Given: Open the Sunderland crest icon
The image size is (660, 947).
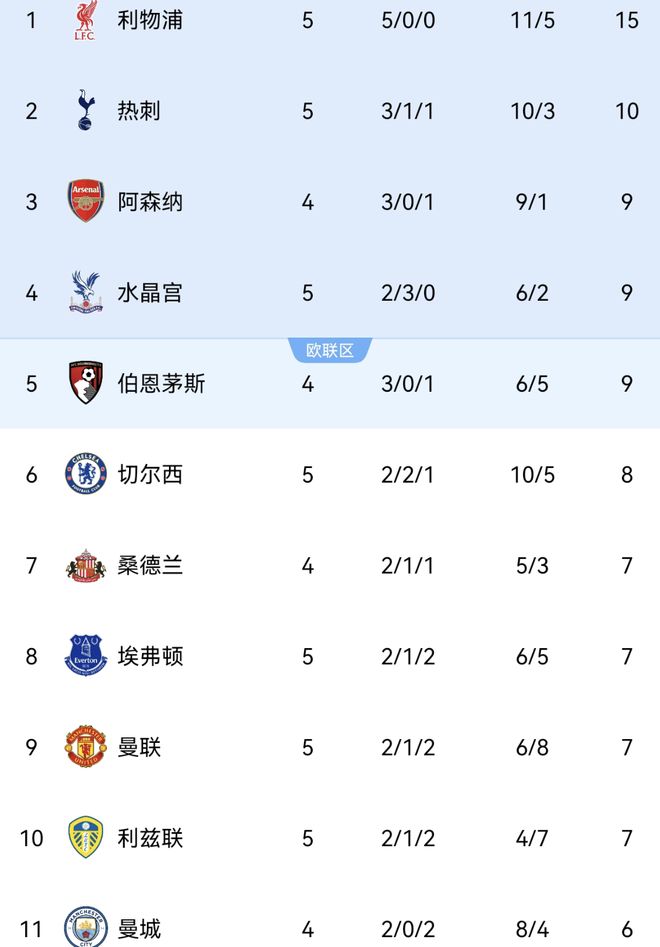Looking at the screenshot, I should (85, 565).
